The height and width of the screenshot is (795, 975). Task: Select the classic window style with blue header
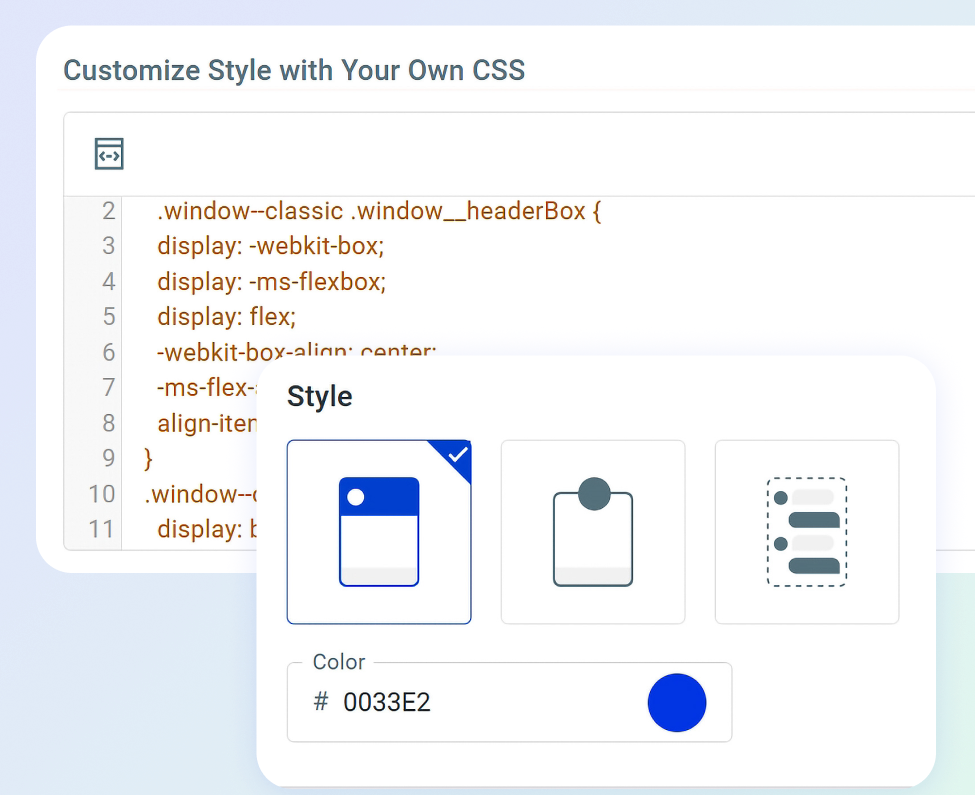379,532
